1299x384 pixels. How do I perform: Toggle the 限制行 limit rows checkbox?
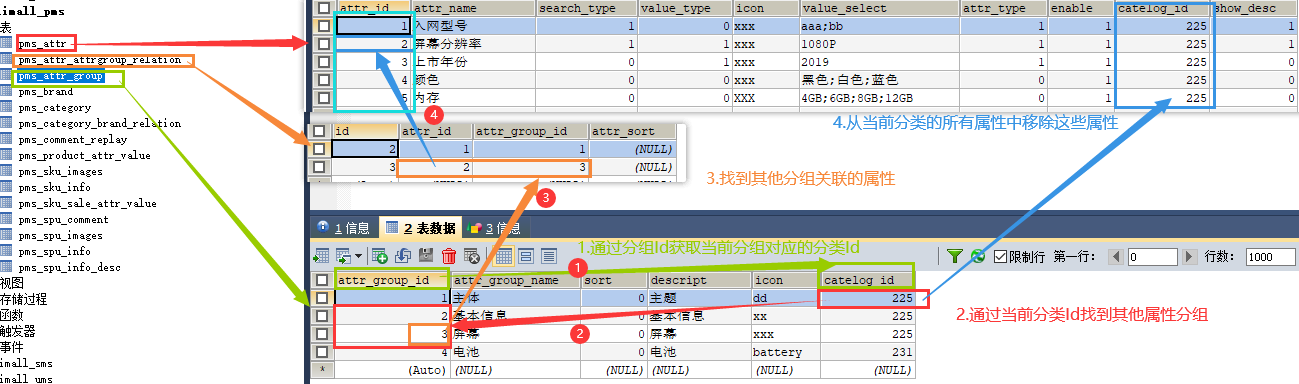click(1000, 257)
